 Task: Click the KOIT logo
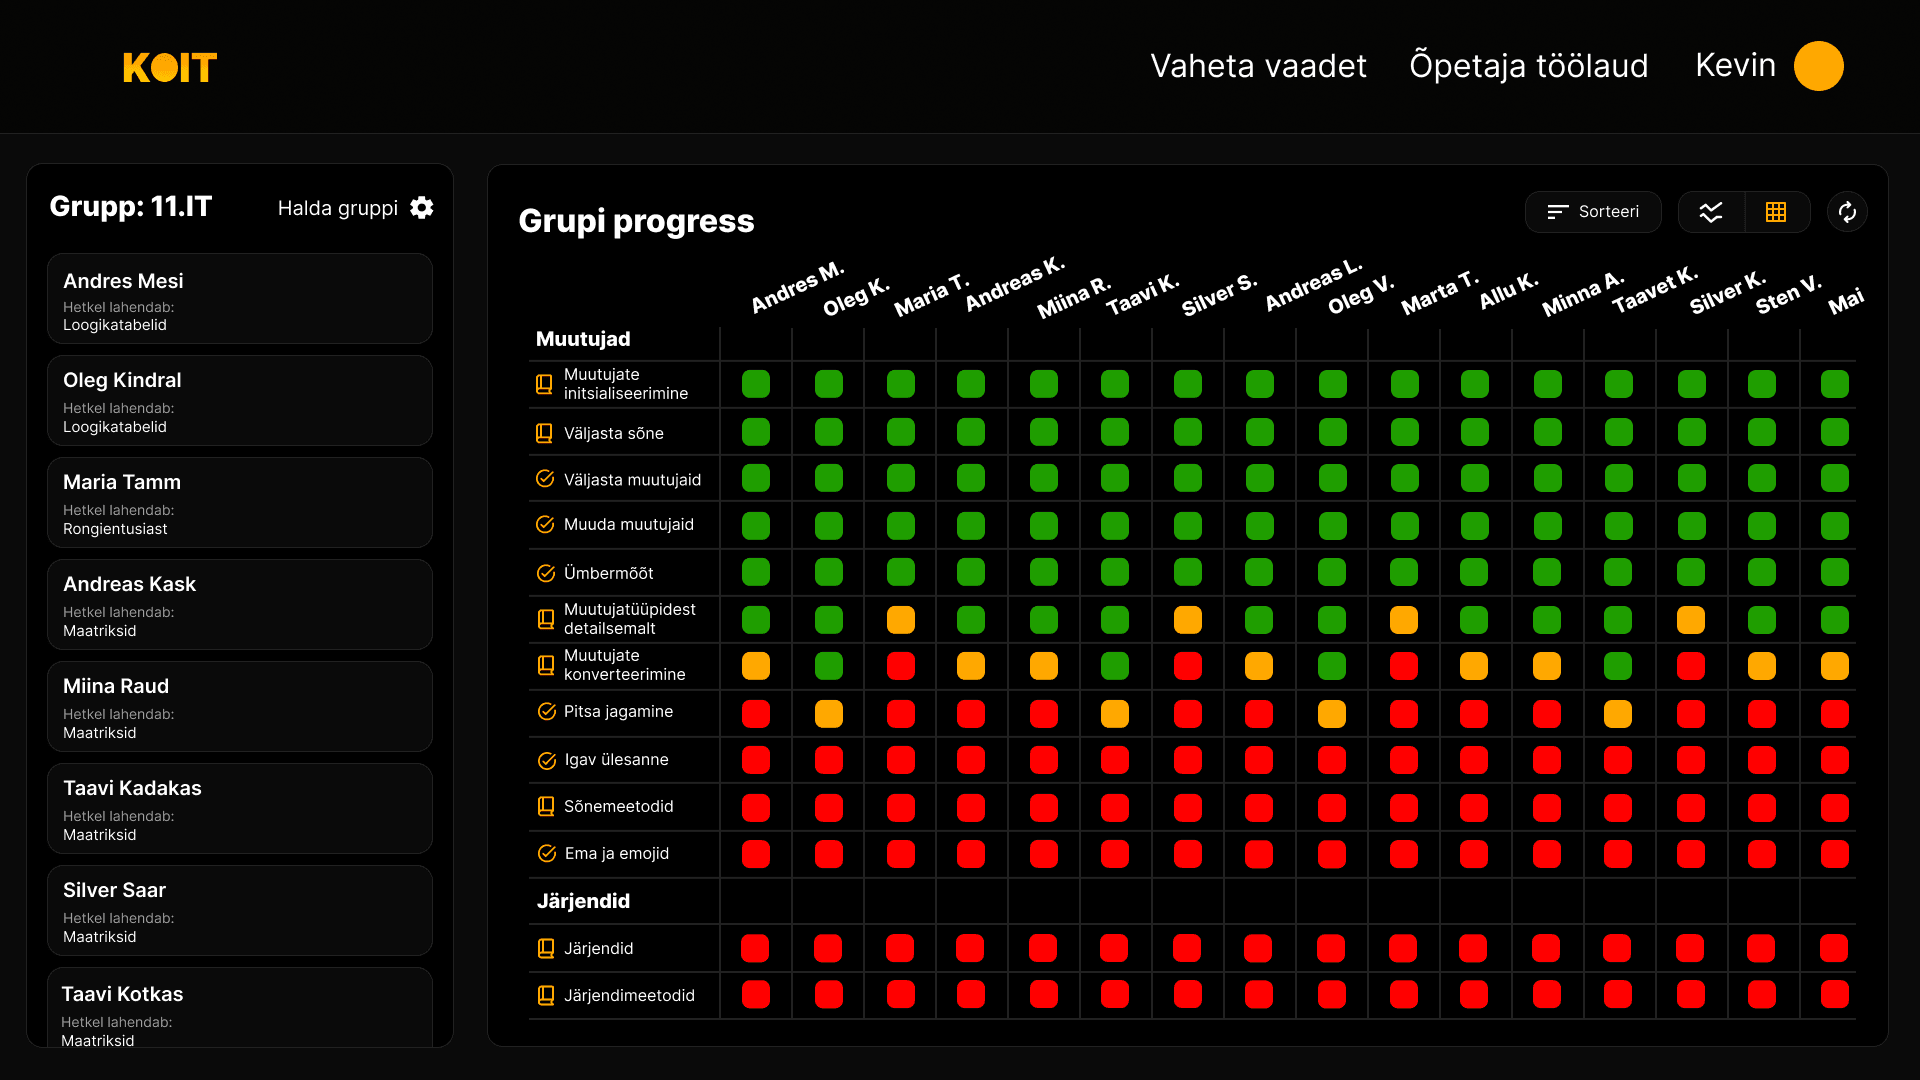[x=170, y=67]
